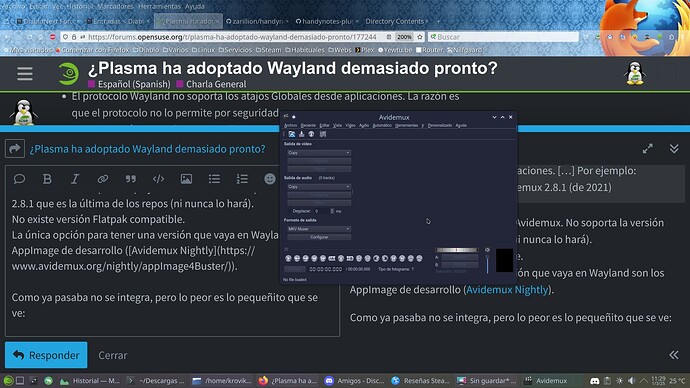Bookmark this page with the star icon

pos(420,37)
